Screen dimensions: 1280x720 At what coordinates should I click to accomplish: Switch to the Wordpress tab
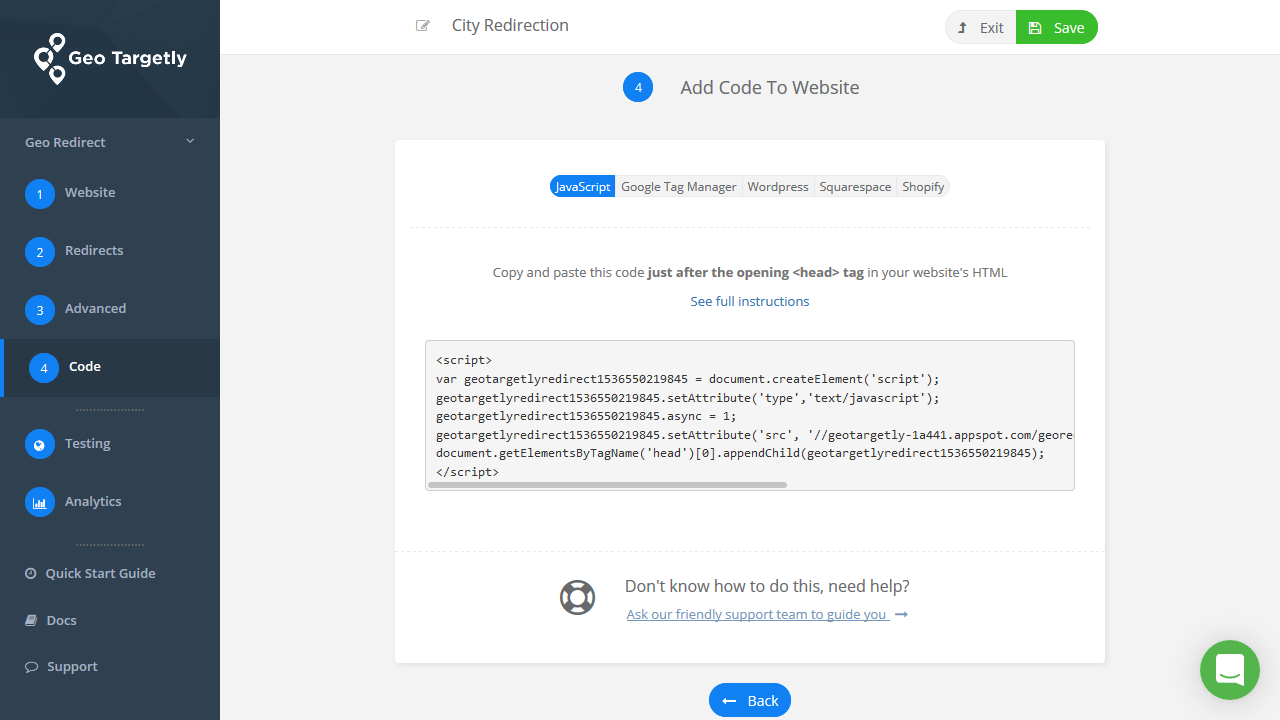click(x=778, y=187)
